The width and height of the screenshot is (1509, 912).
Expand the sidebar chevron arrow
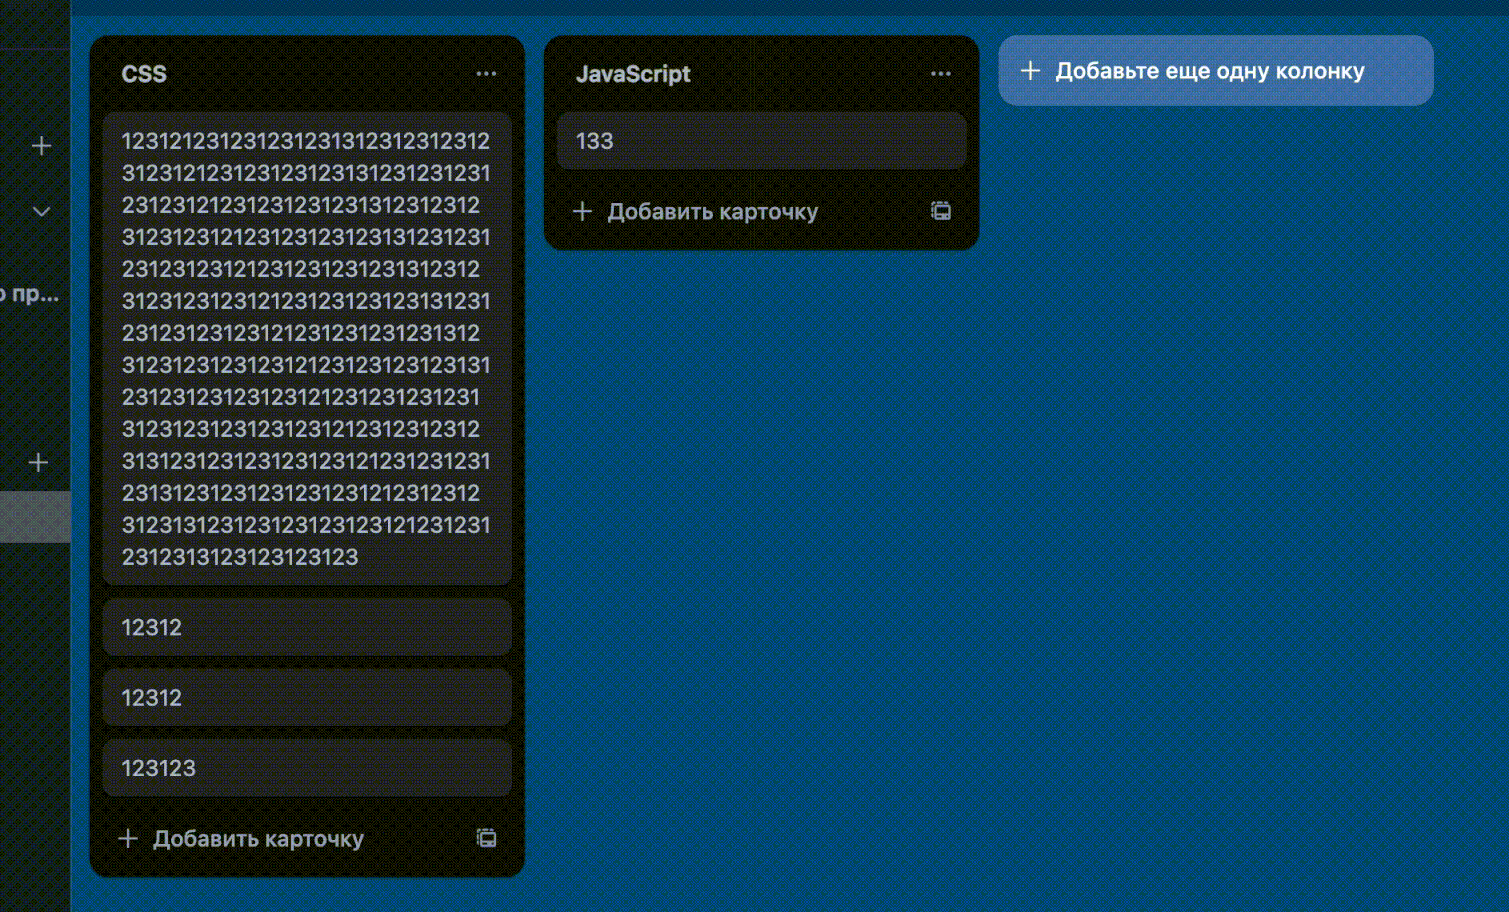tap(41, 212)
